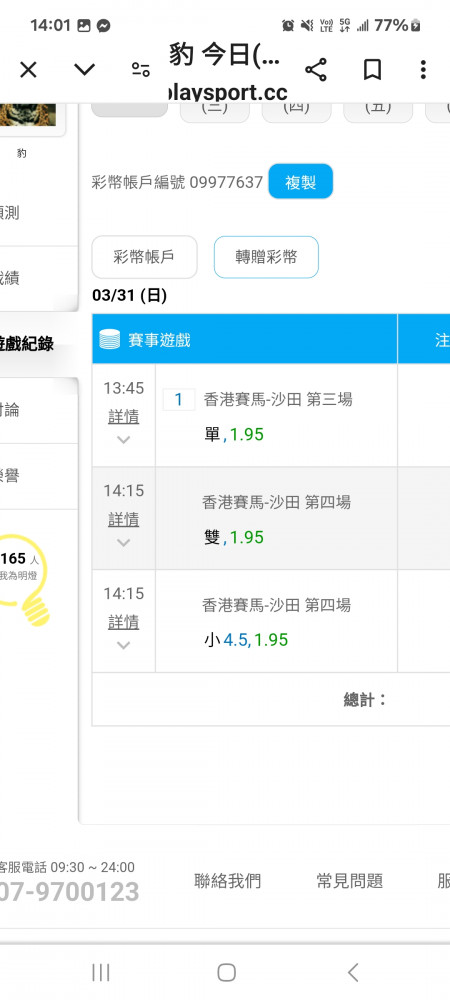Open 常見問題 footer link
Image resolution: width=450 pixels, height=1000 pixels.
tap(349, 881)
